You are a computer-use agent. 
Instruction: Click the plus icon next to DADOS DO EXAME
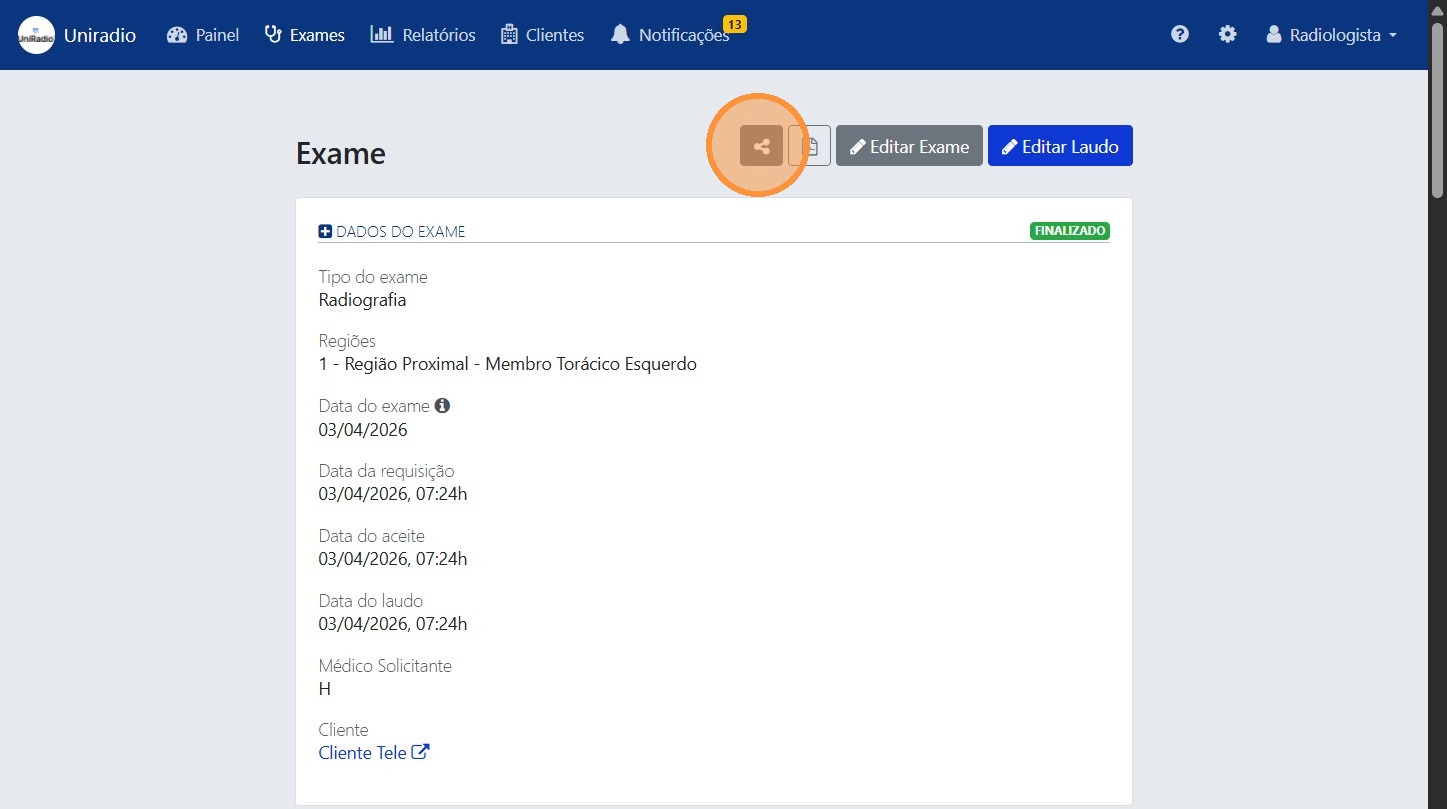tap(325, 232)
